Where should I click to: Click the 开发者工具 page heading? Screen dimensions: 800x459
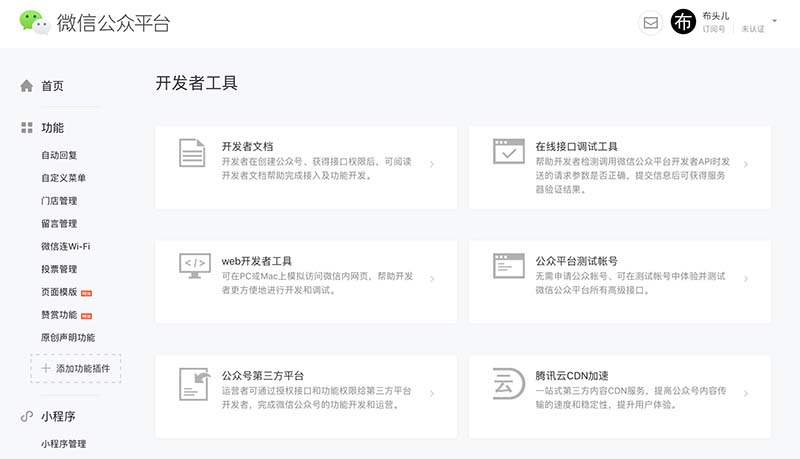(x=196, y=83)
